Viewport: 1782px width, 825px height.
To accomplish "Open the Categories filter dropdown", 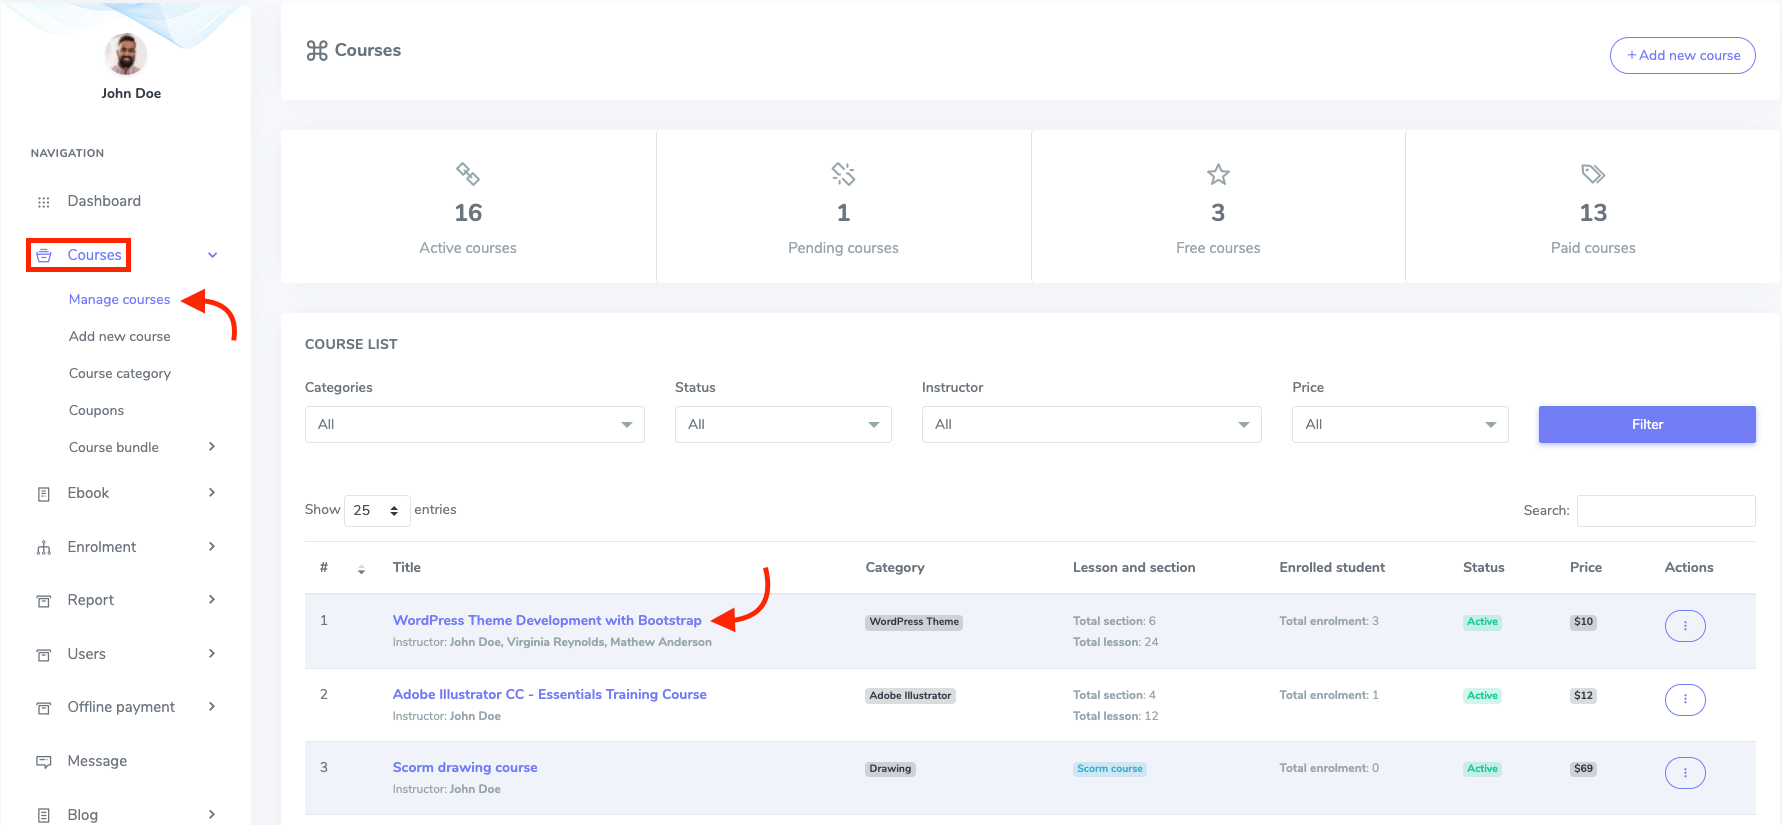I will point(474,424).
